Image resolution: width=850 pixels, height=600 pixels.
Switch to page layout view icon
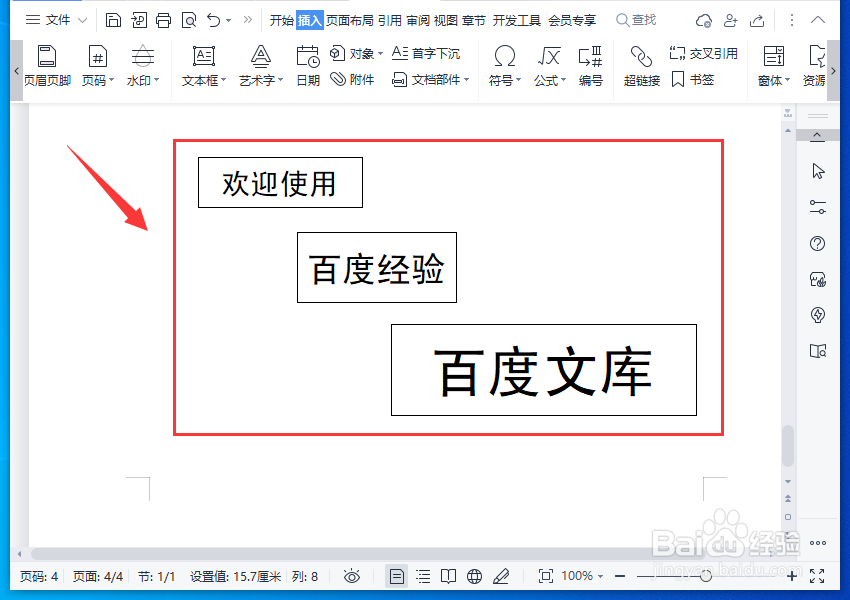point(396,576)
